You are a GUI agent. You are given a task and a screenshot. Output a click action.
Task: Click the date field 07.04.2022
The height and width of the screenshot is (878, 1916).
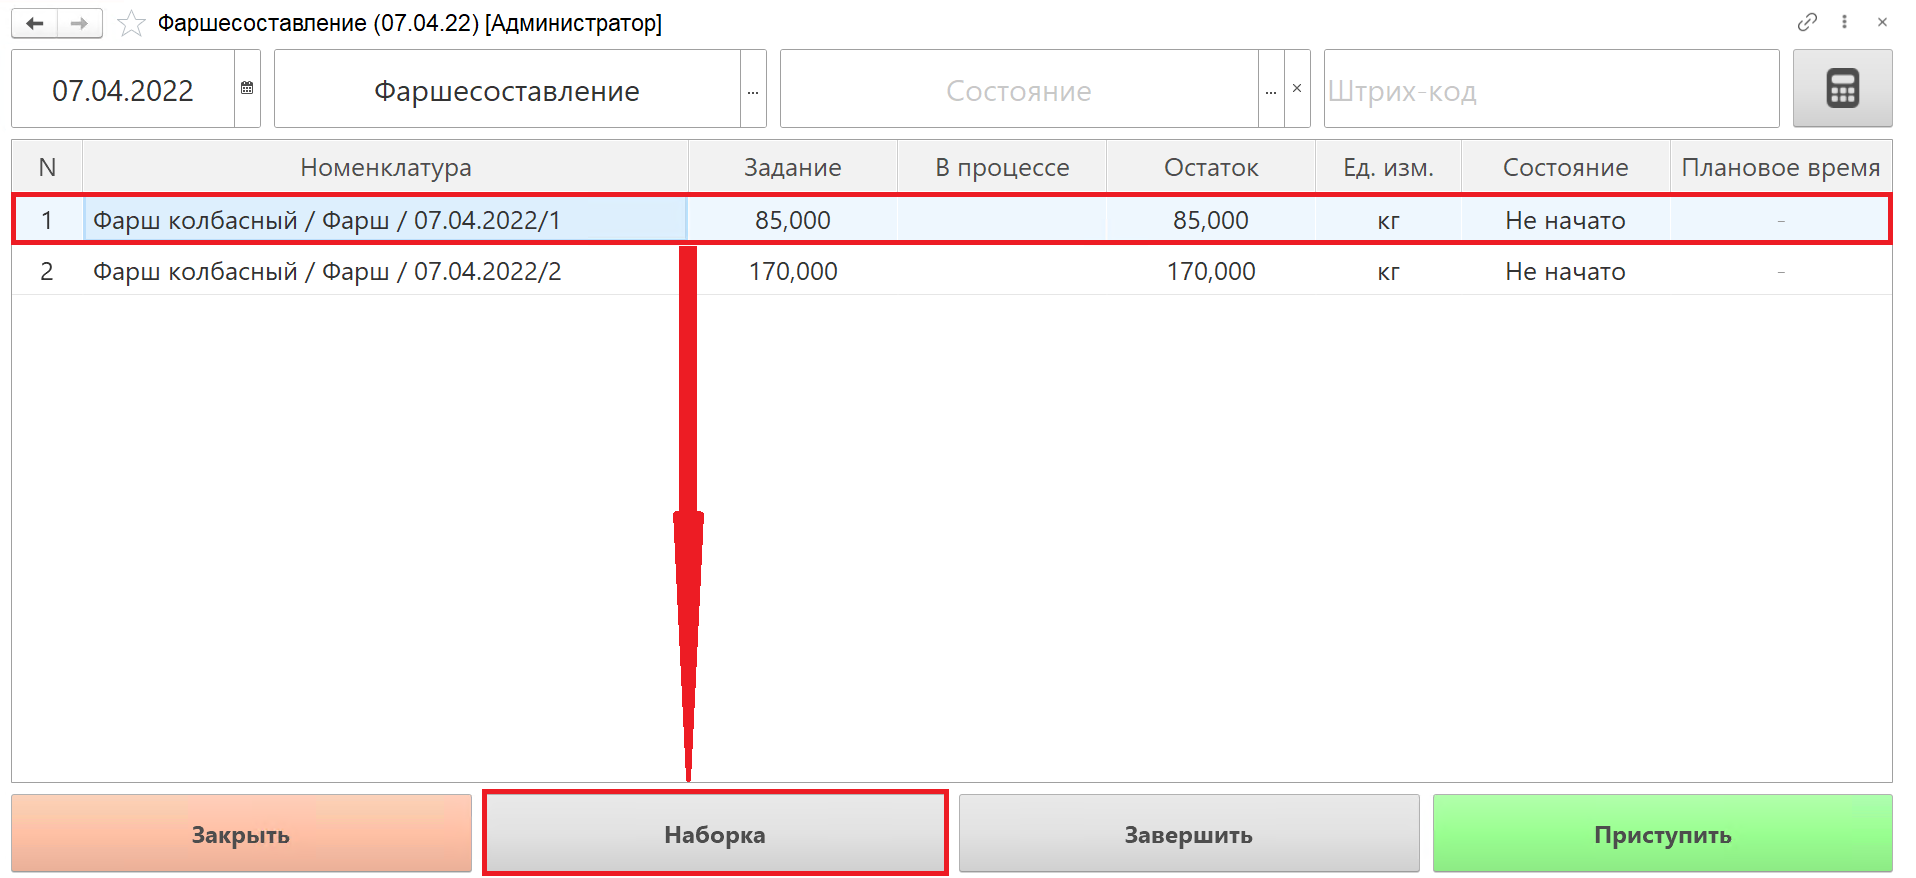[x=123, y=90]
